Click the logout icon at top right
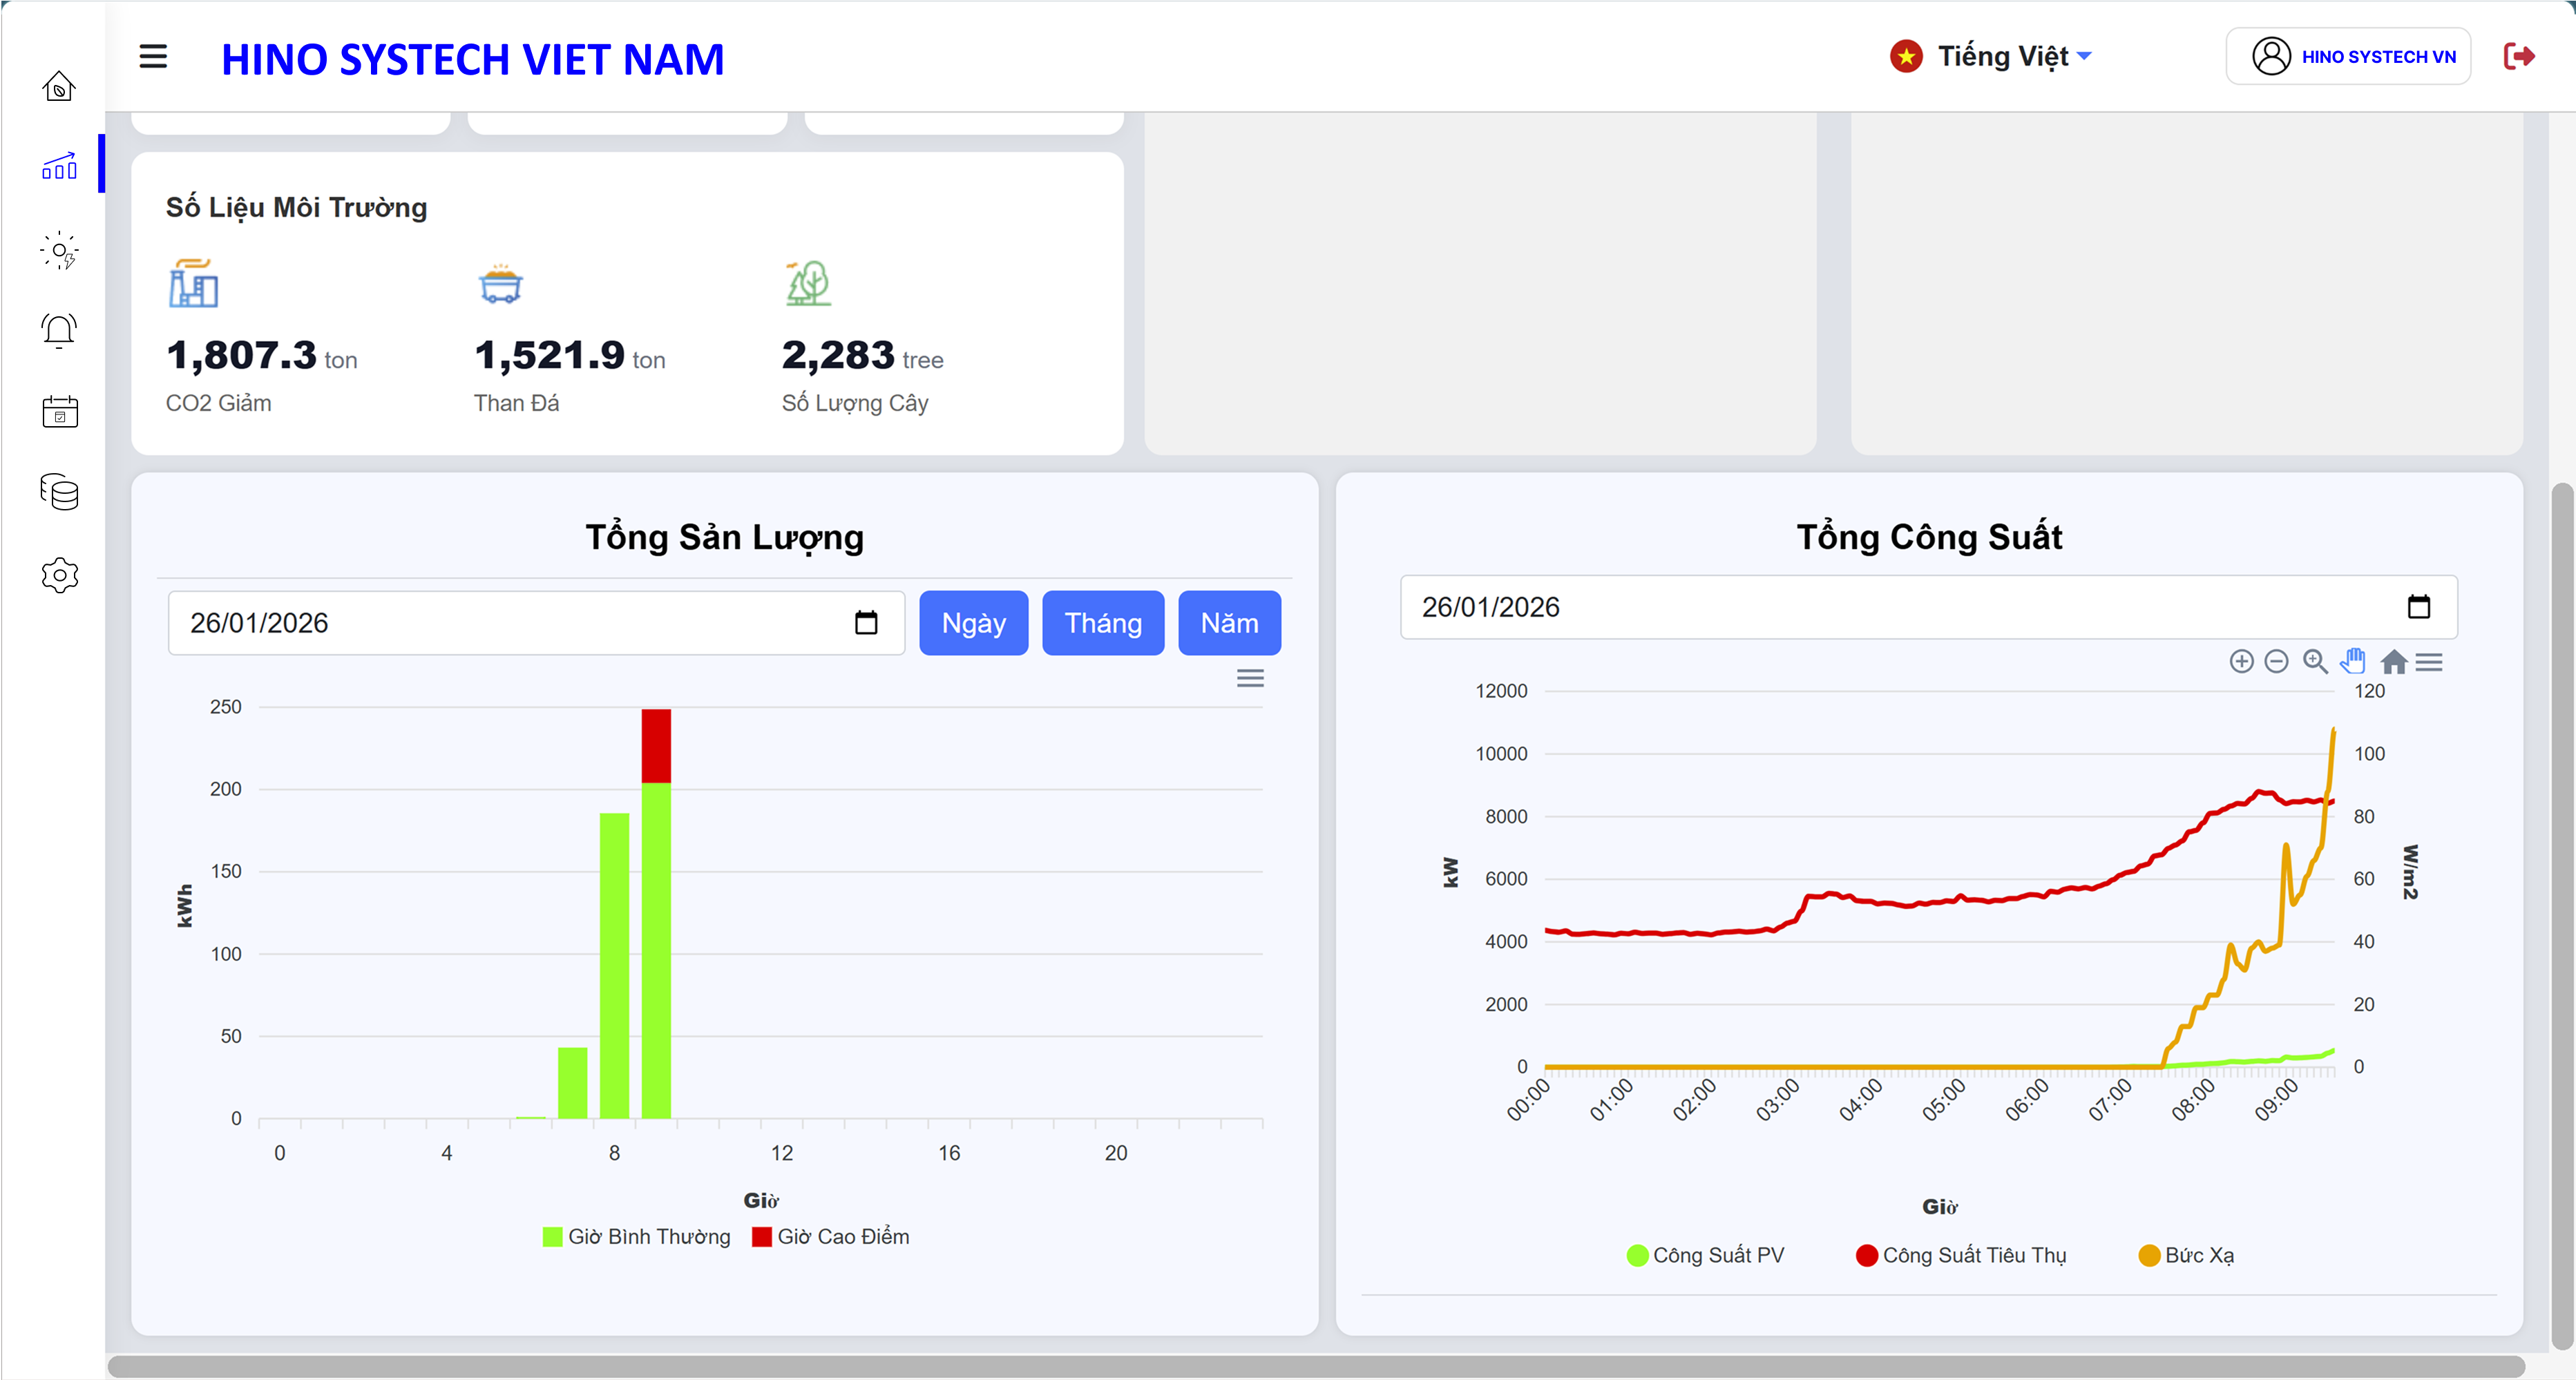The image size is (2576, 1380). 2518,56
